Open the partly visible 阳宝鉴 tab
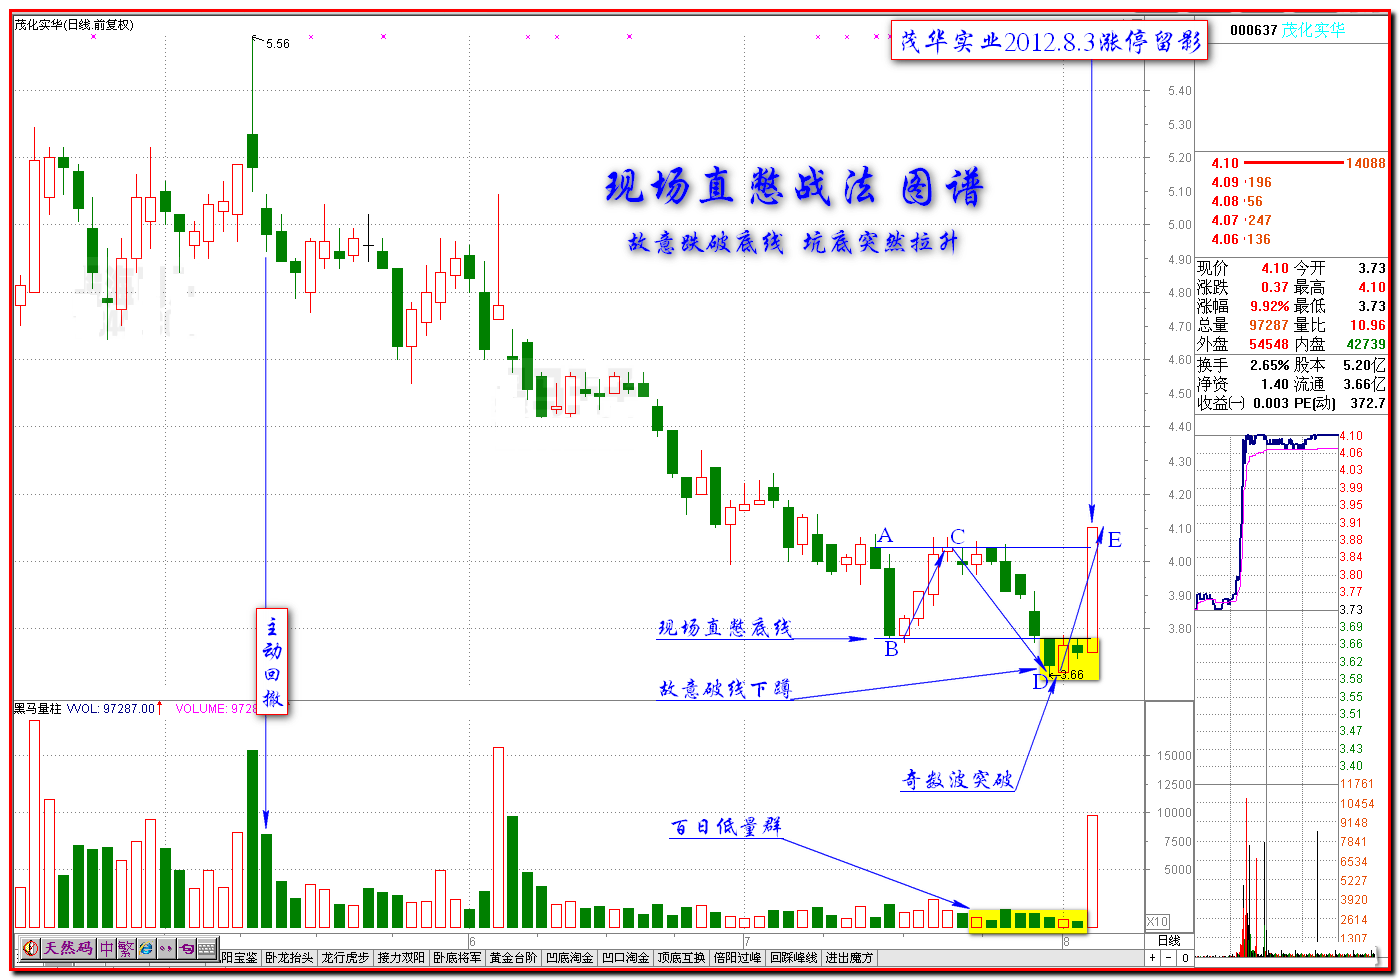This screenshot has width=1400, height=980. coord(240,958)
